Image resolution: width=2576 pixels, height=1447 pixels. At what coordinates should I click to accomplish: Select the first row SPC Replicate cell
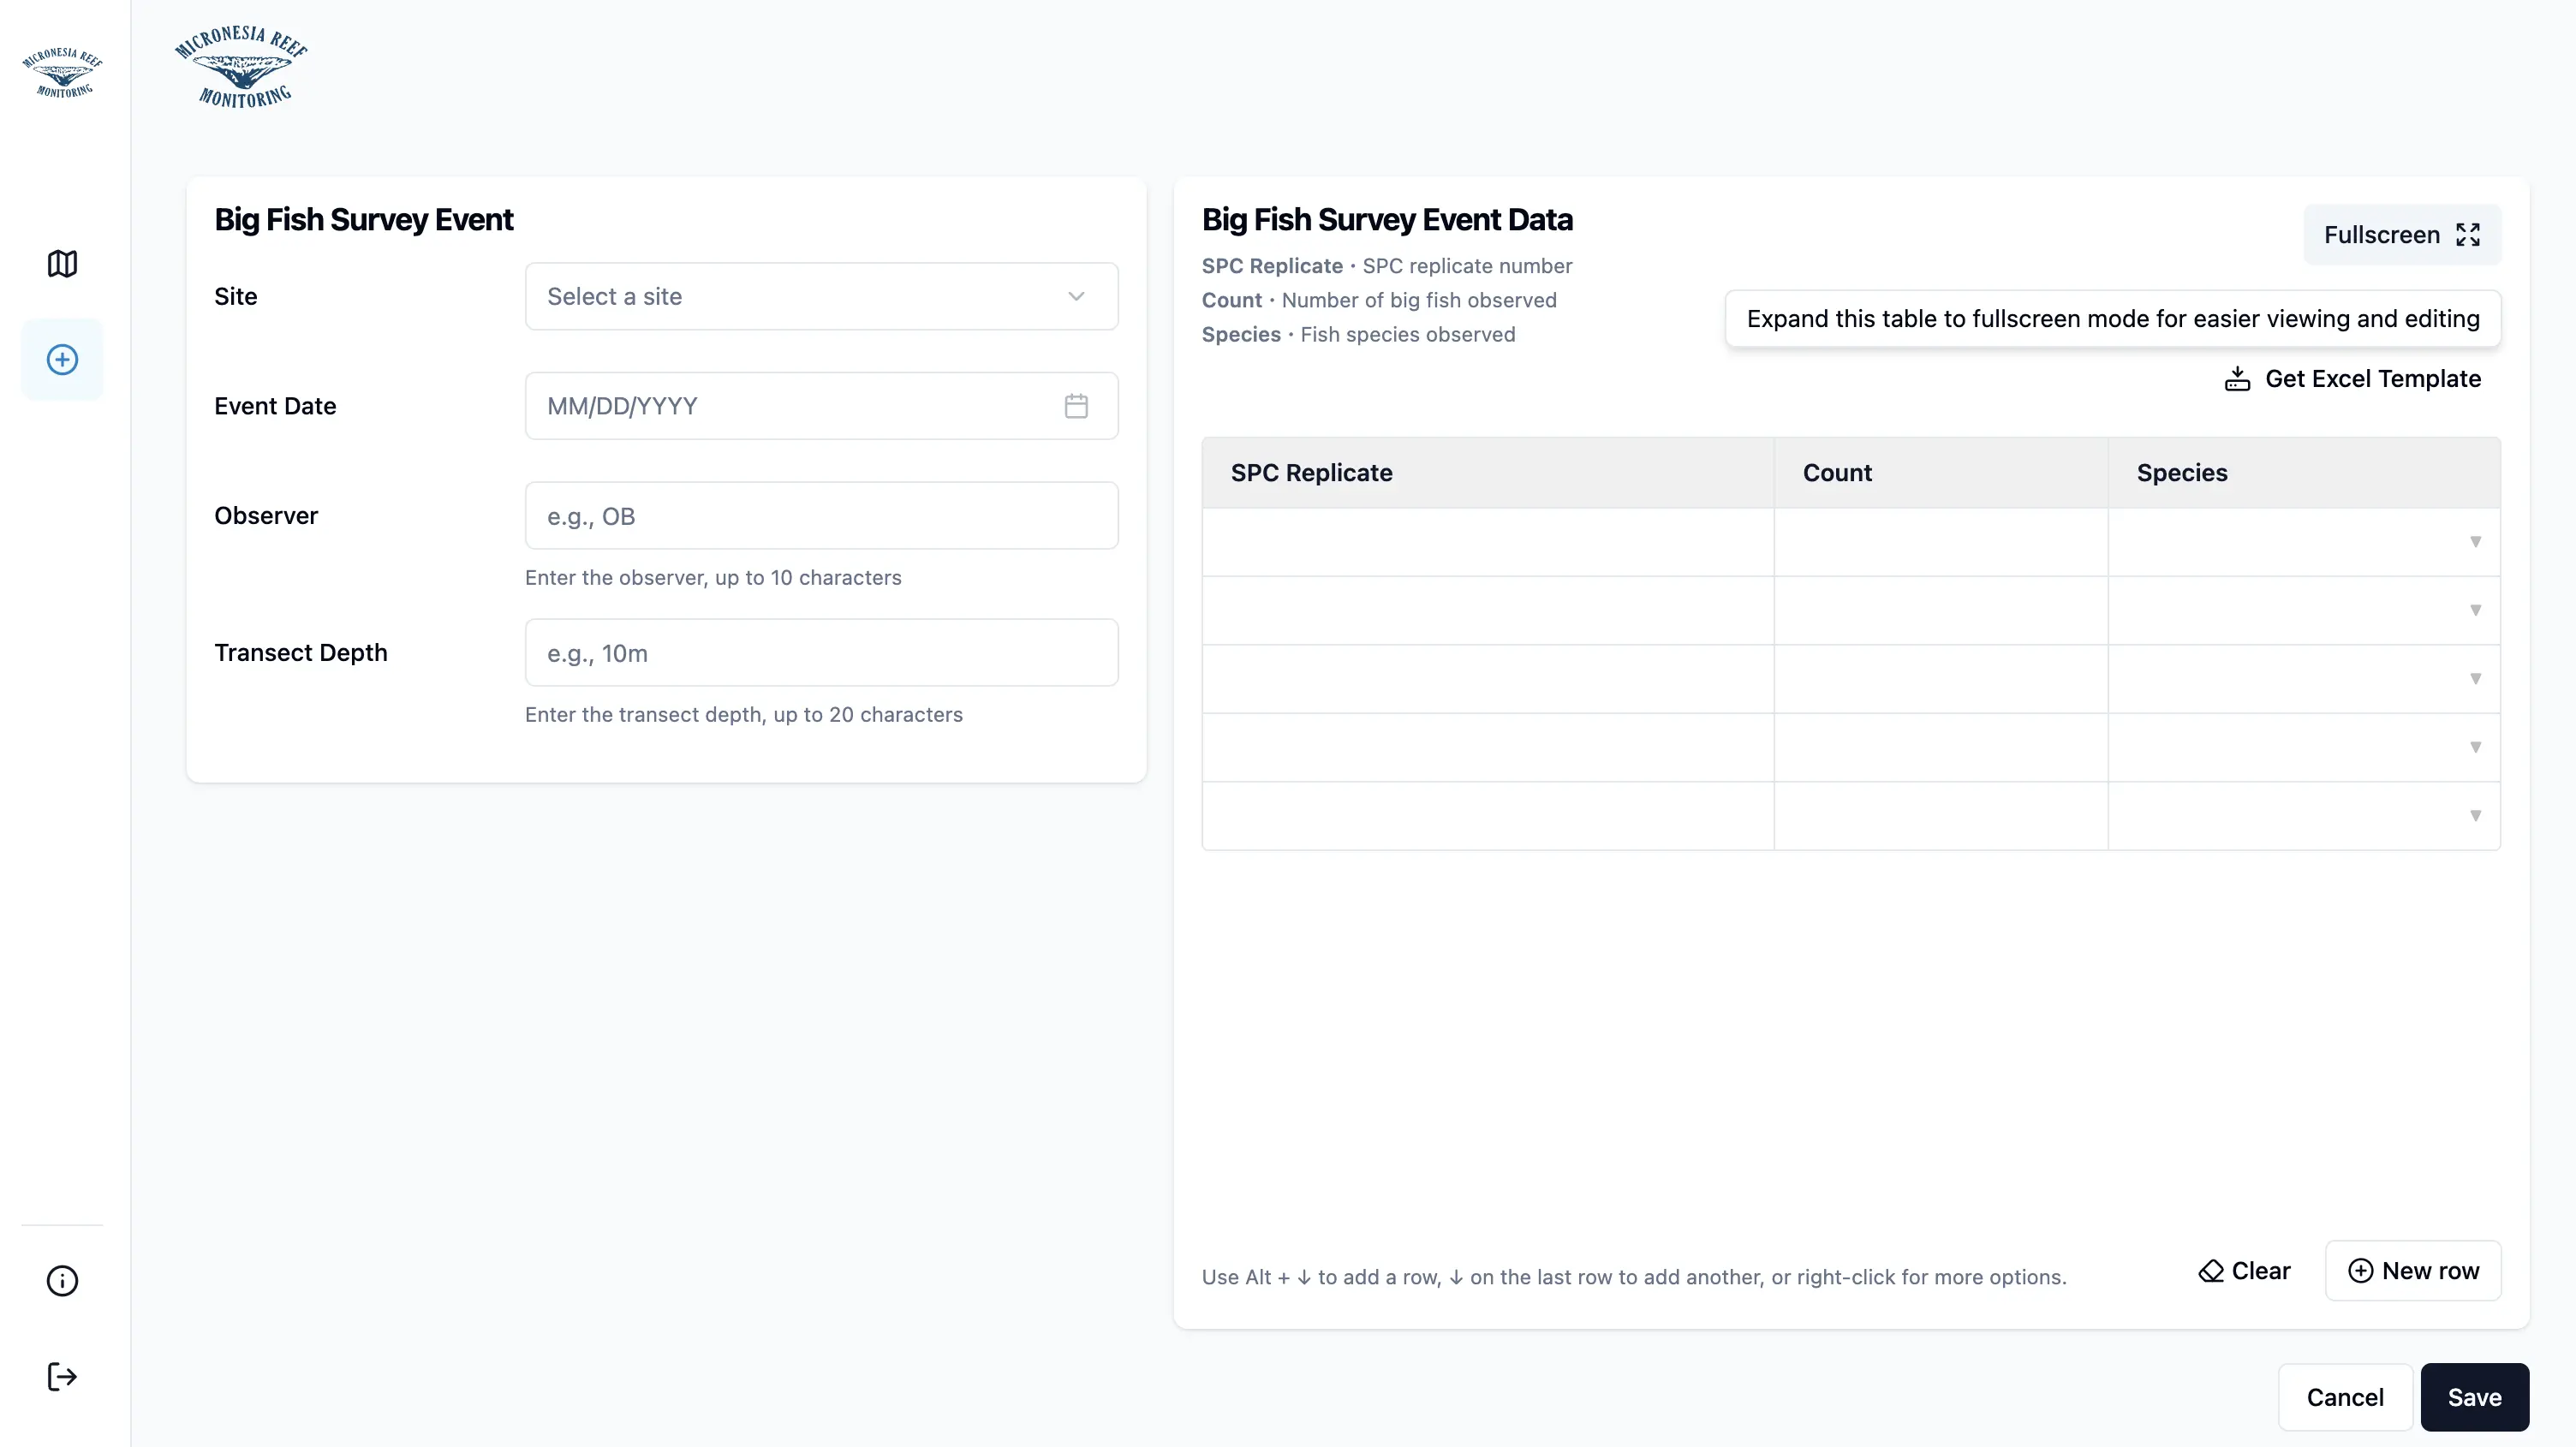pos(1488,542)
